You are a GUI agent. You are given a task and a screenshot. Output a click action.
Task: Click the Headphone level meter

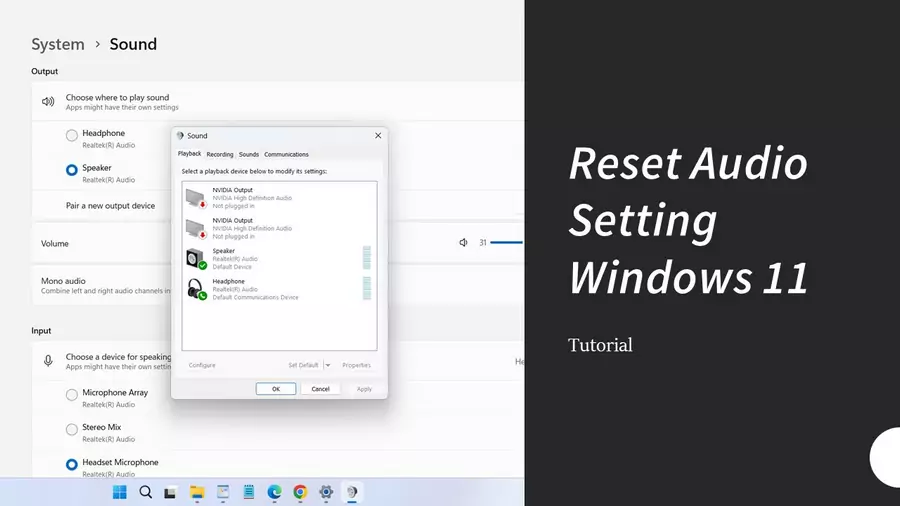[367, 288]
